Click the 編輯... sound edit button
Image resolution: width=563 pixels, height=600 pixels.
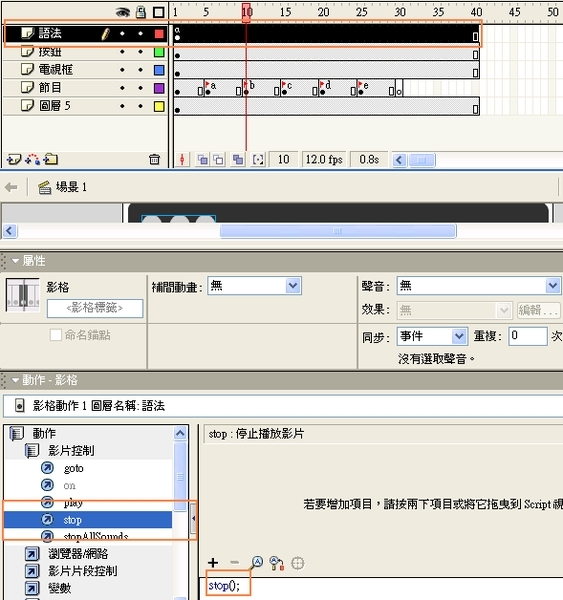539,310
